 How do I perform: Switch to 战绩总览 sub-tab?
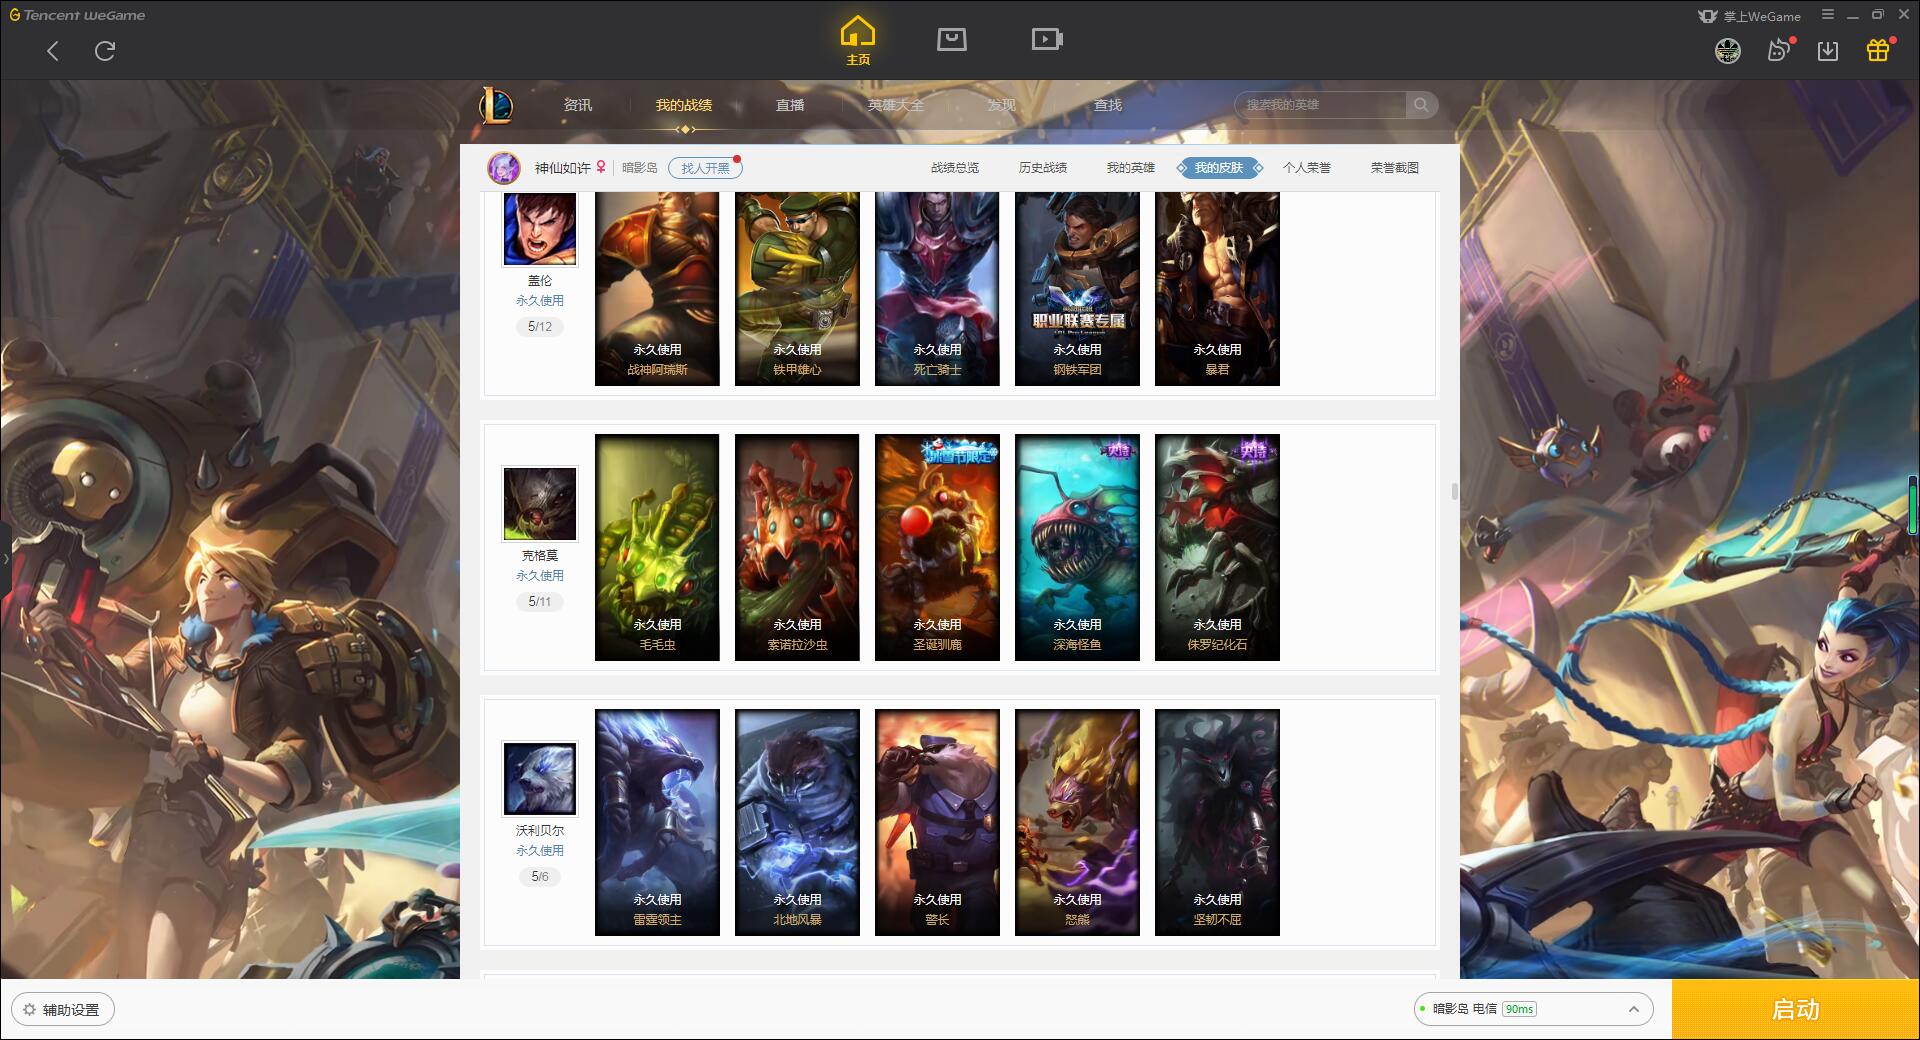pyautogui.click(x=955, y=168)
